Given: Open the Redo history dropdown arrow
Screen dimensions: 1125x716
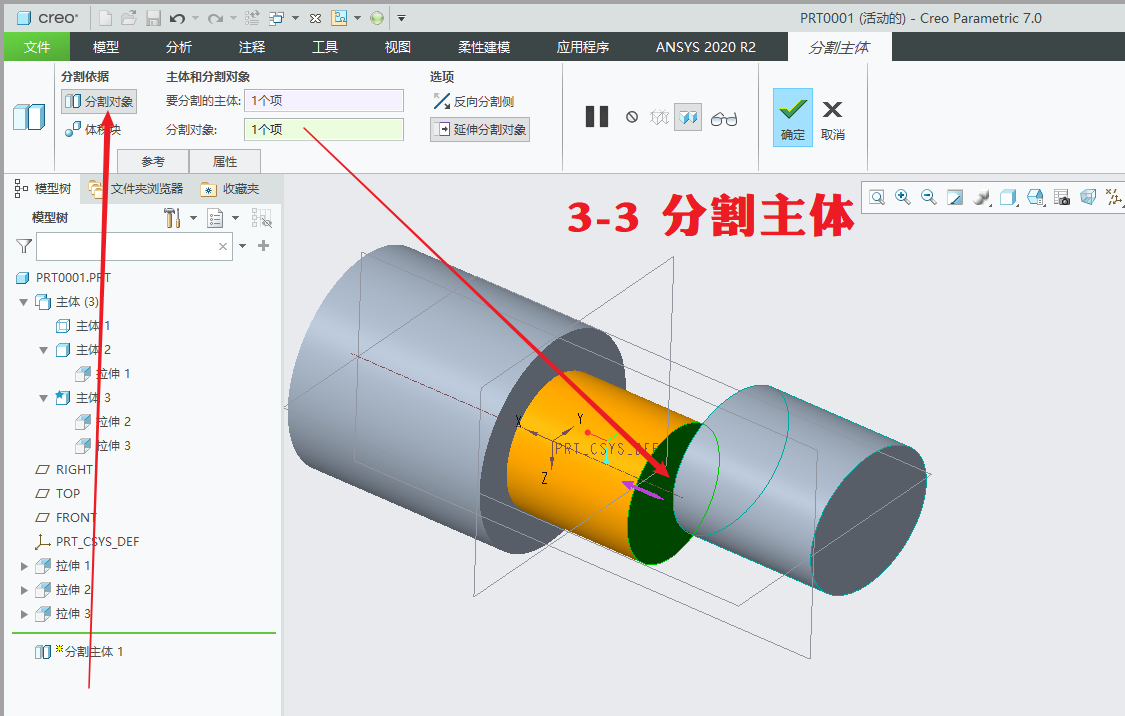Looking at the screenshot, I should point(233,18).
